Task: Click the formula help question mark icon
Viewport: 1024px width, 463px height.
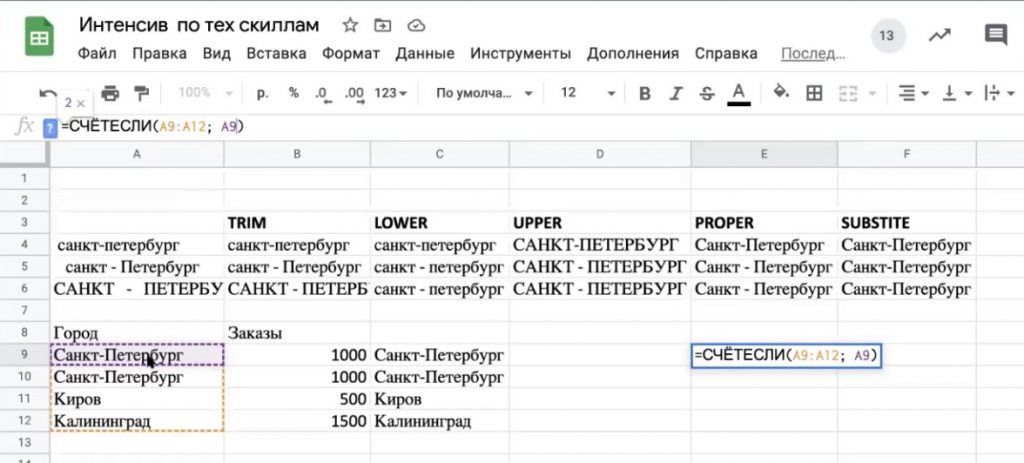Action: click(x=50, y=127)
